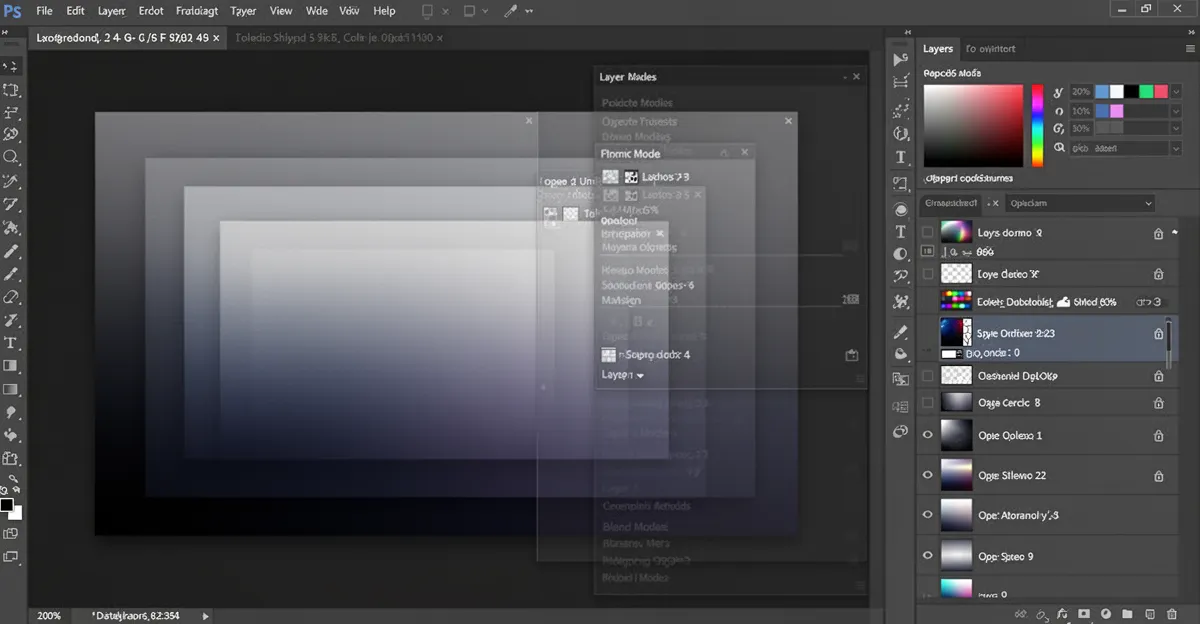The image size is (1200, 624).
Task: Click lock icon on 'Loys dormo' layer
Action: coord(1158,233)
